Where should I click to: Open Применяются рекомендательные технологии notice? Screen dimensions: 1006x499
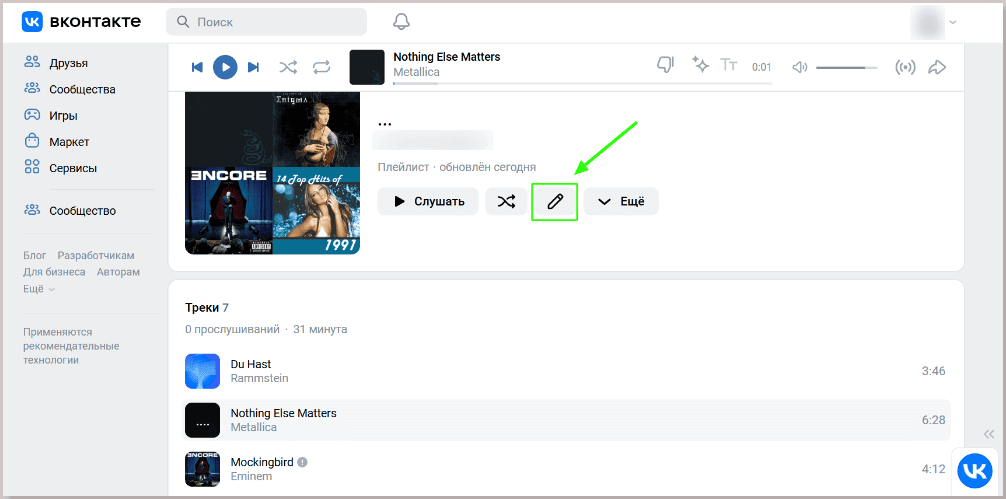tap(71, 346)
